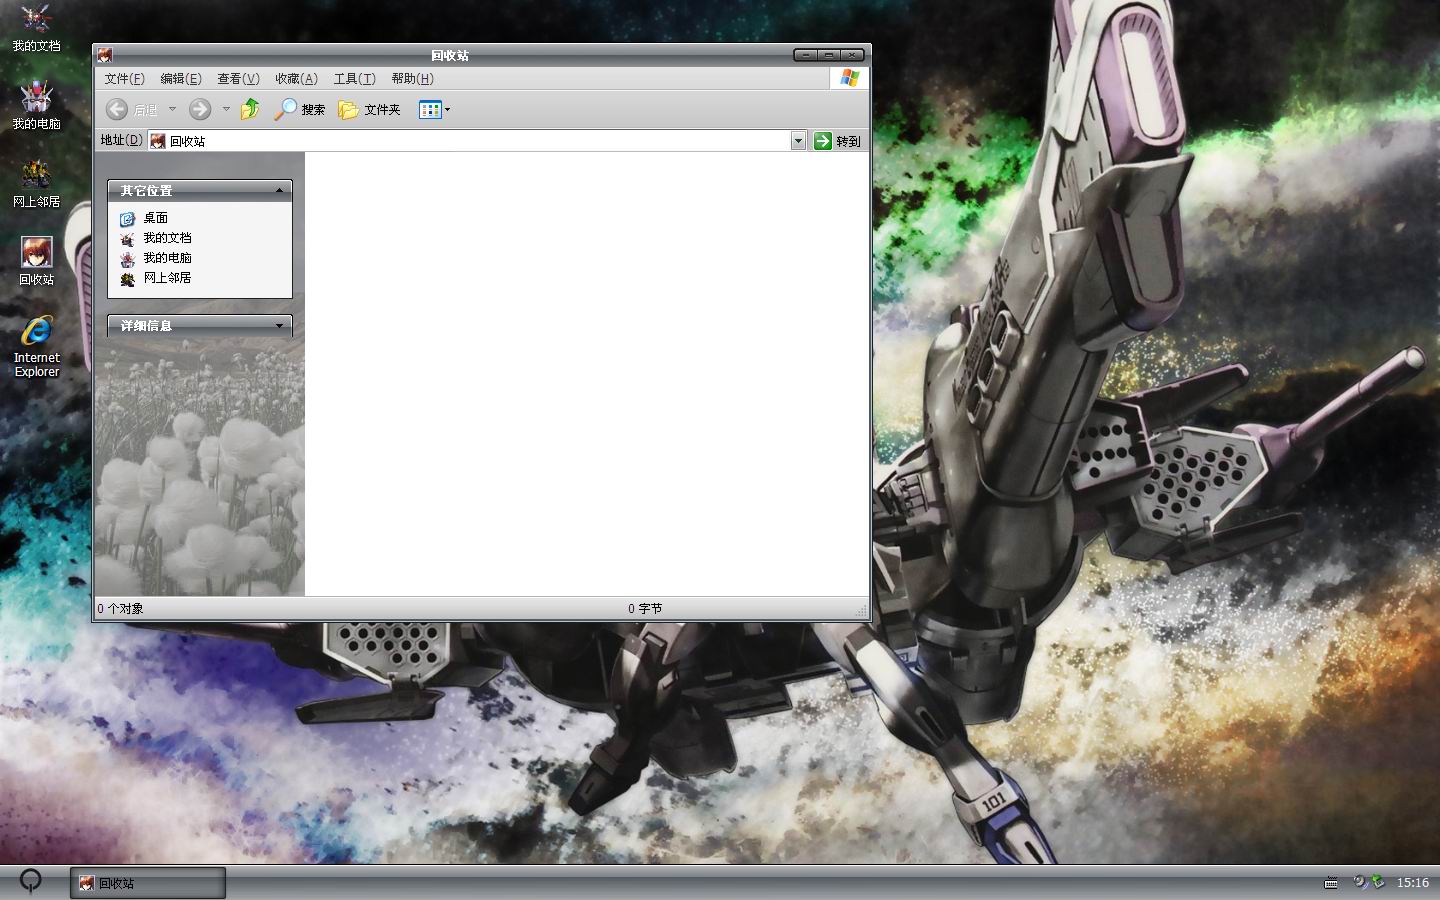Minimize the 回收站 window
The height and width of the screenshot is (900, 1440).
[806, 55]
